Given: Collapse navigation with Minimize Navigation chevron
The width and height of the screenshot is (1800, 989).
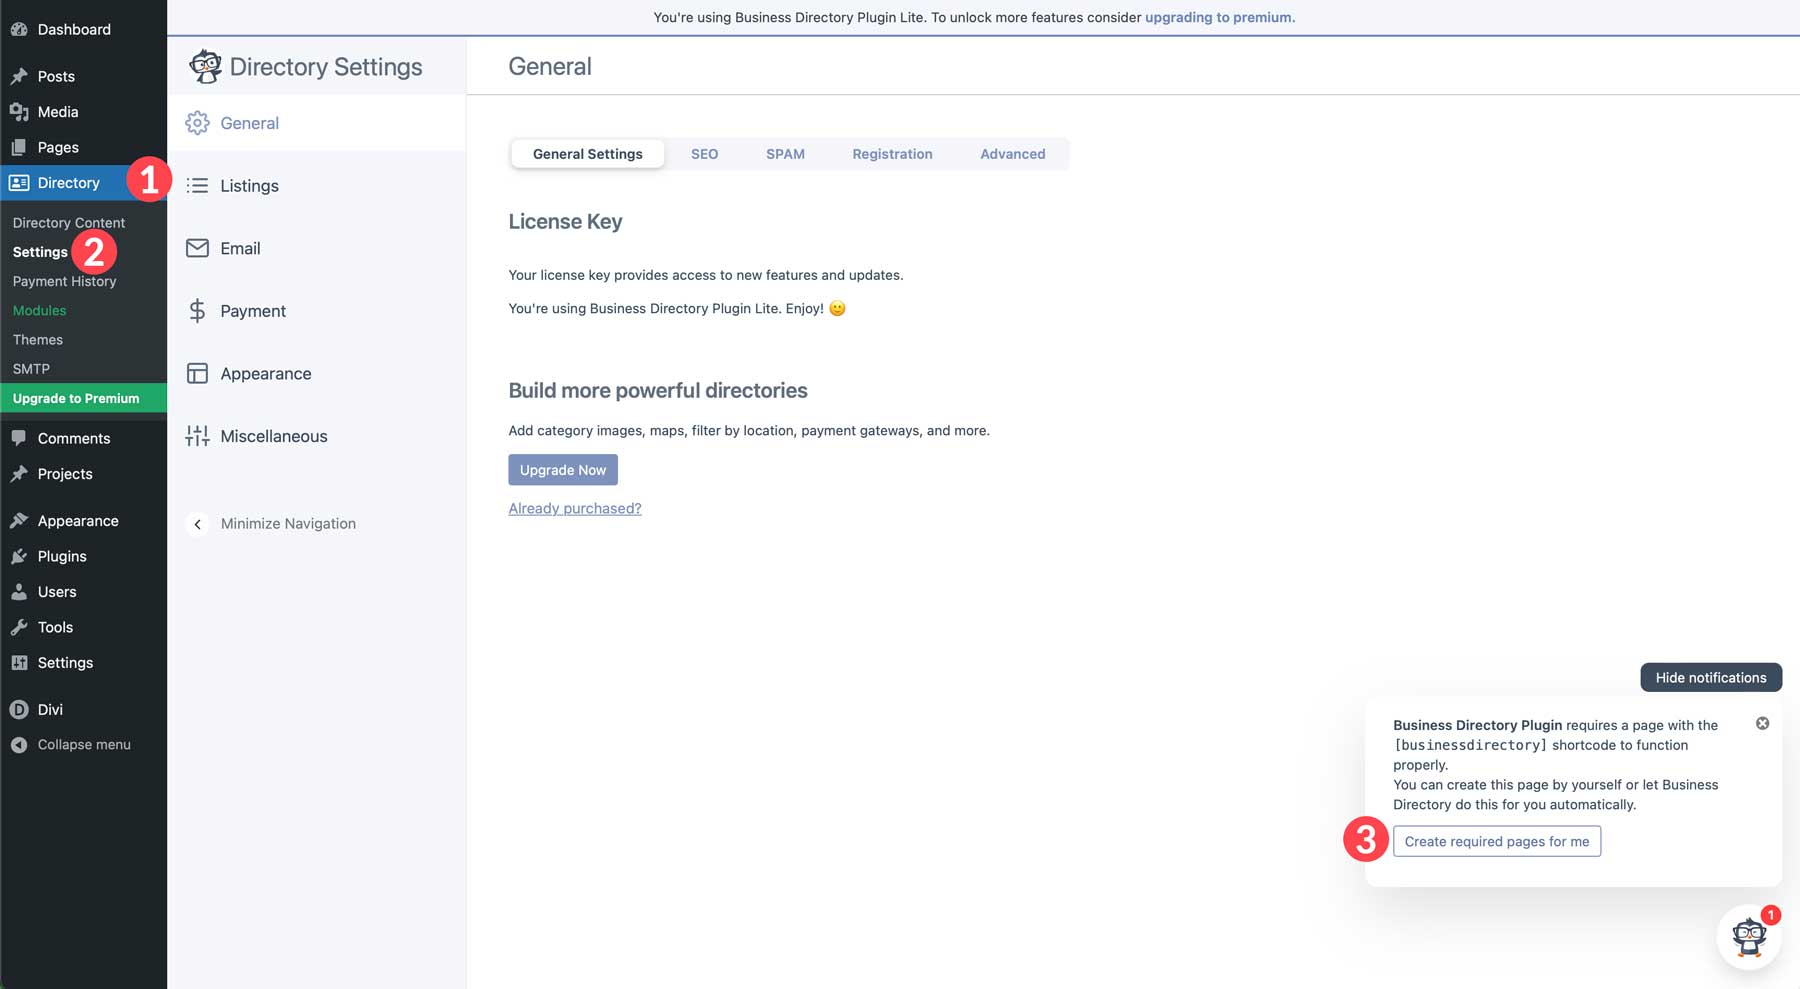Looking at the screenshot, I should [x=197, y=523].
